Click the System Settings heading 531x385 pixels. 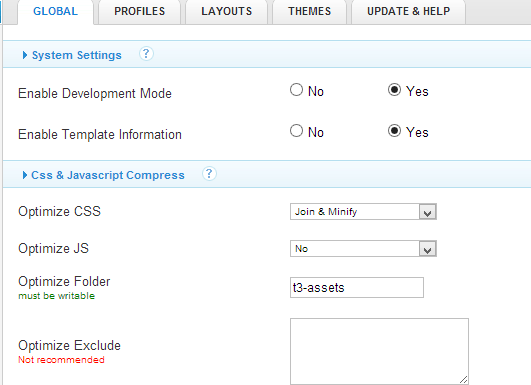point(77,55)
